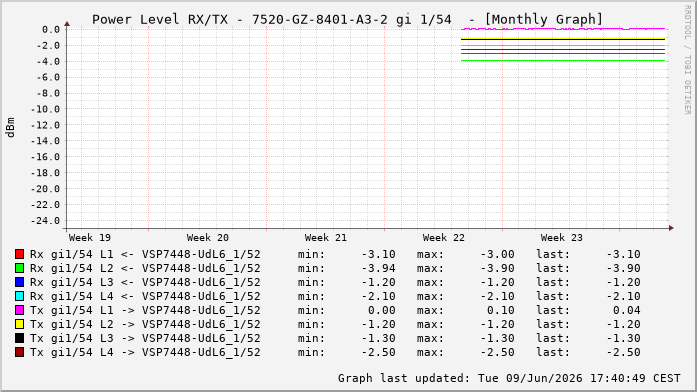Click Rx L2 last value -3.90
Viewport: 697px width, 392px height.
tap(623, 268)
